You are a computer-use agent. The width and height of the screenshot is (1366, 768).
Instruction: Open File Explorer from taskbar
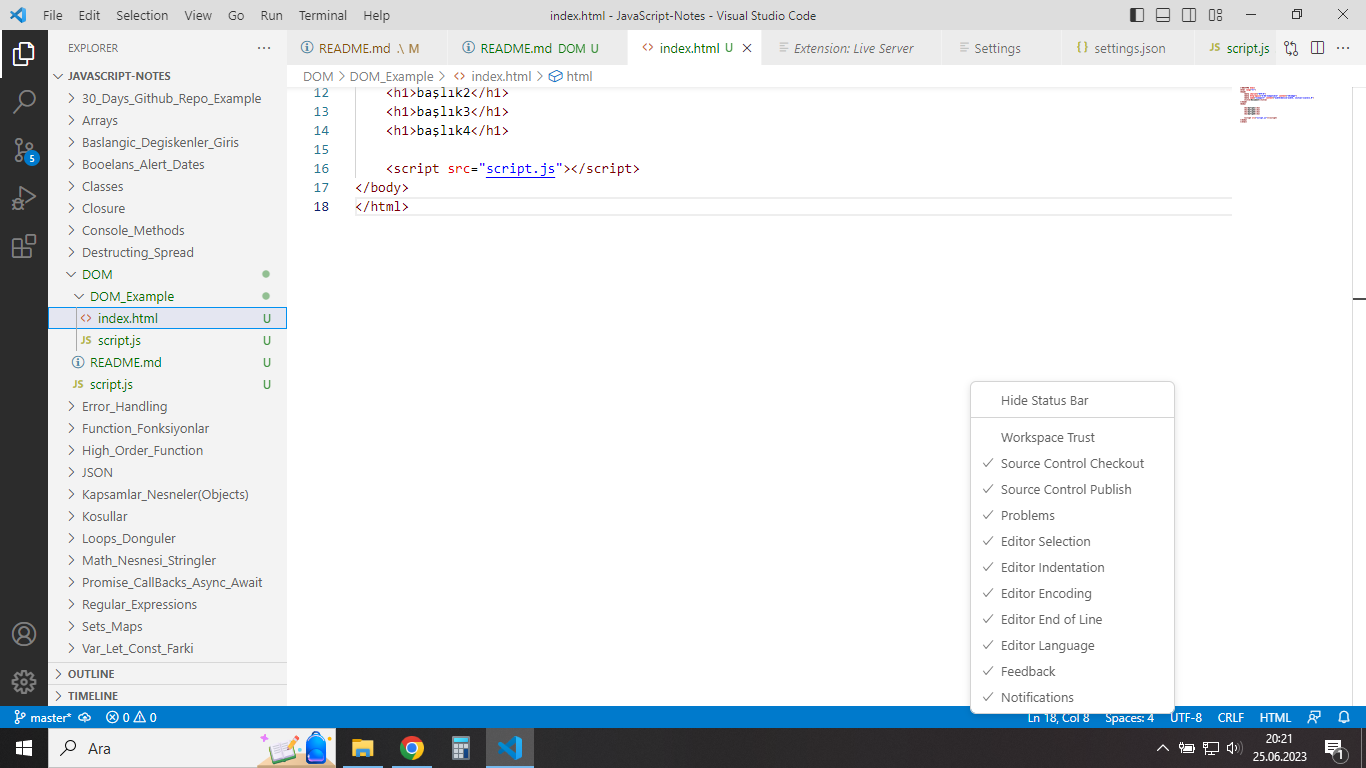pyautogui.click(x=362, y=748)
